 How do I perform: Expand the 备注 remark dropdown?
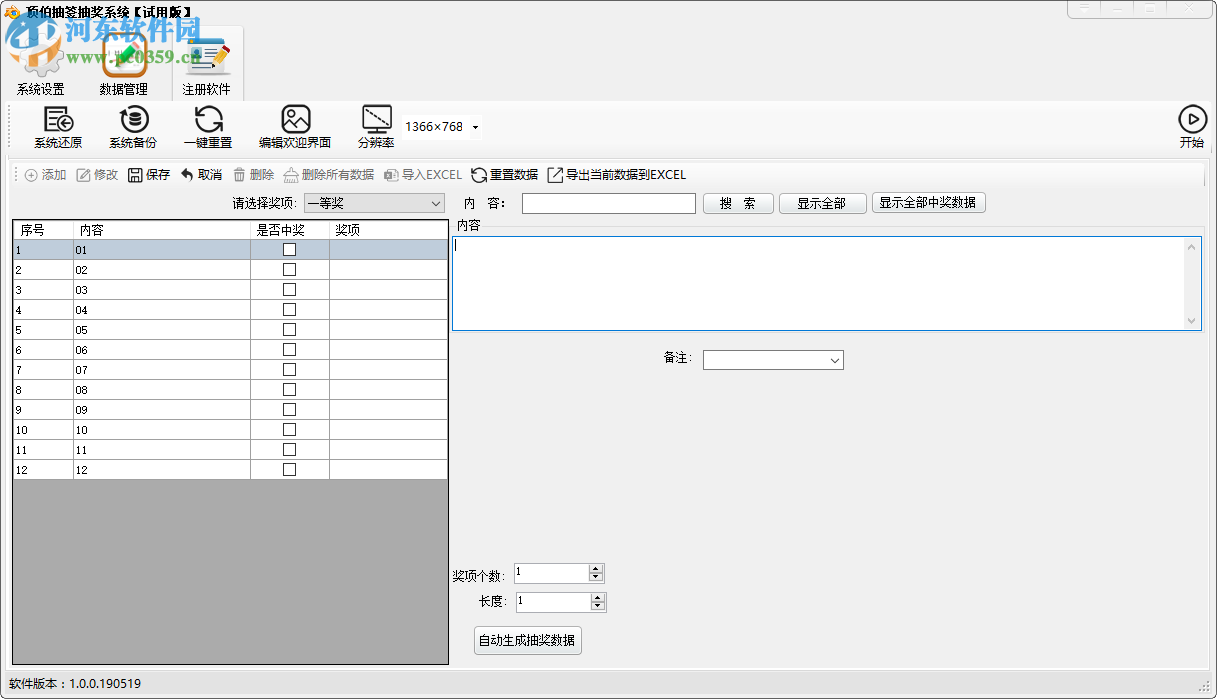pos(834,360)
